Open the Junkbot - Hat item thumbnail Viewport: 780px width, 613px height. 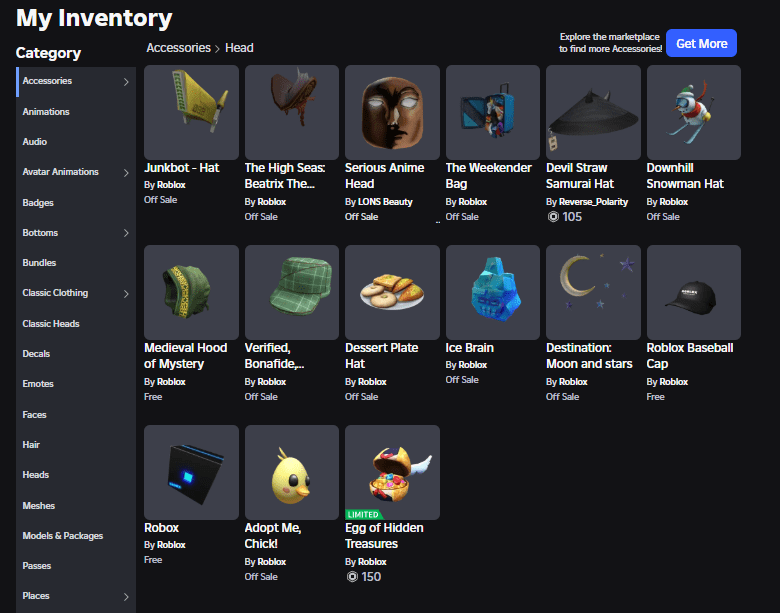coord(191,112)
